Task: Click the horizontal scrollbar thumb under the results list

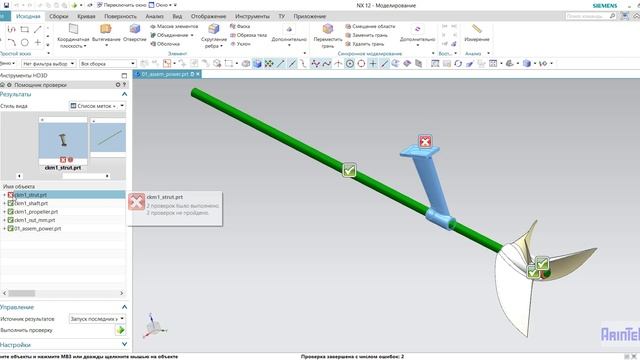Action: [x=22, y=293]
